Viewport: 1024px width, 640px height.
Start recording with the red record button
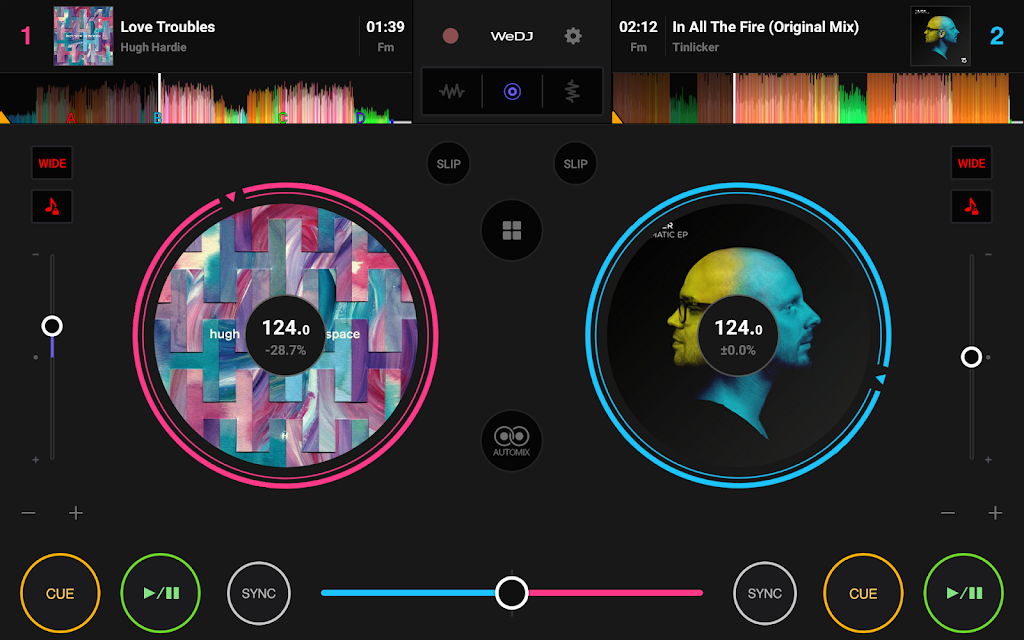point(451,36)
